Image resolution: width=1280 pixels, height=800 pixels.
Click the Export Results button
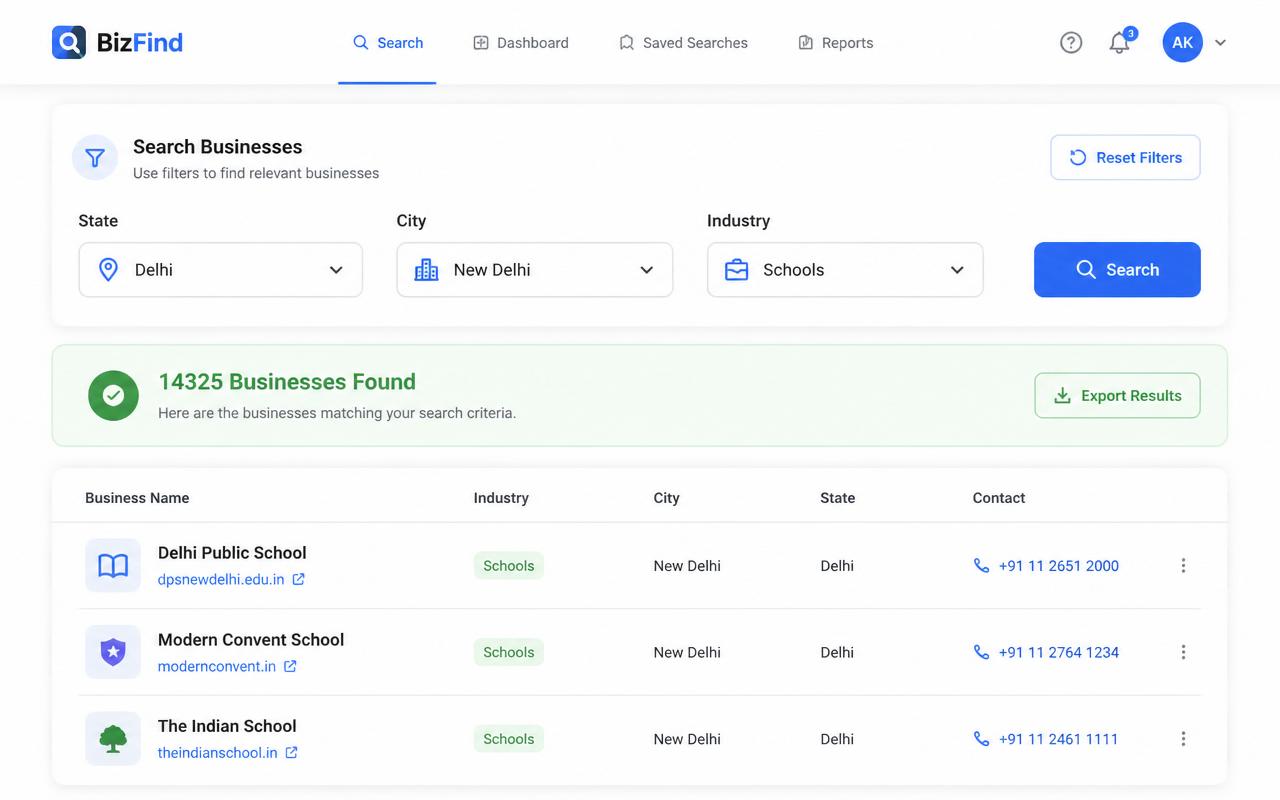tap(1117, 396)
